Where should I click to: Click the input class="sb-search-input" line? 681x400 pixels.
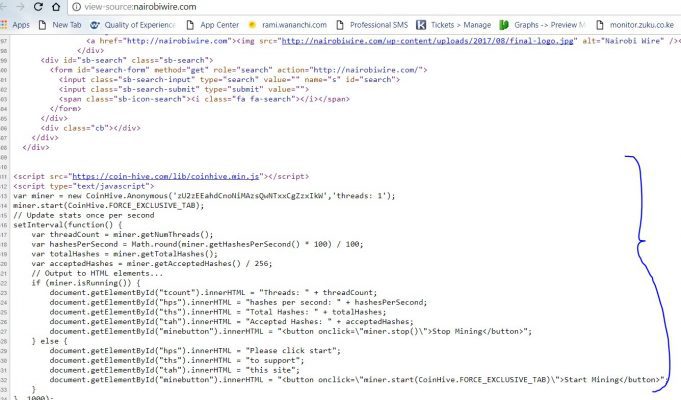[x=229, y=79]
